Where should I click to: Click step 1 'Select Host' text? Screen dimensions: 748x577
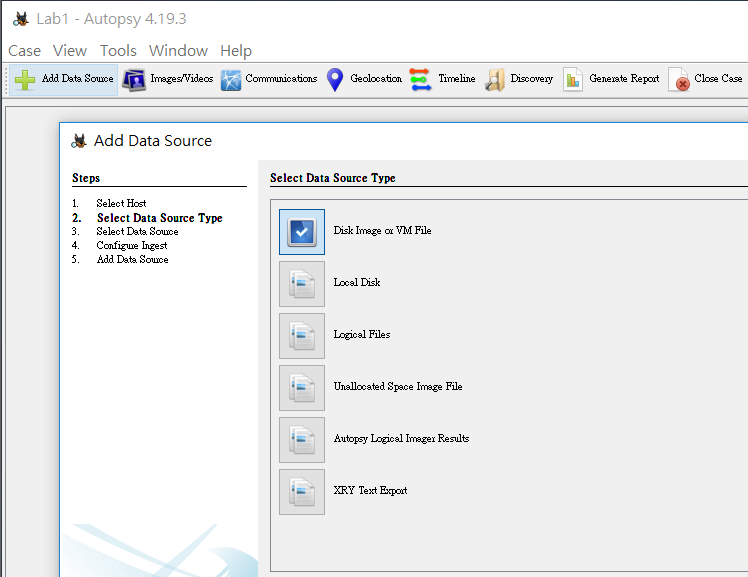(121, 203)
